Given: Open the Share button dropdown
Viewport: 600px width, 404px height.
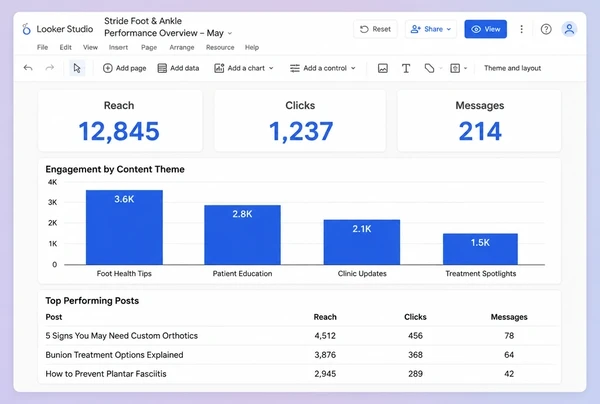Looking at the screenshot, I should click(x=431, y=29).
